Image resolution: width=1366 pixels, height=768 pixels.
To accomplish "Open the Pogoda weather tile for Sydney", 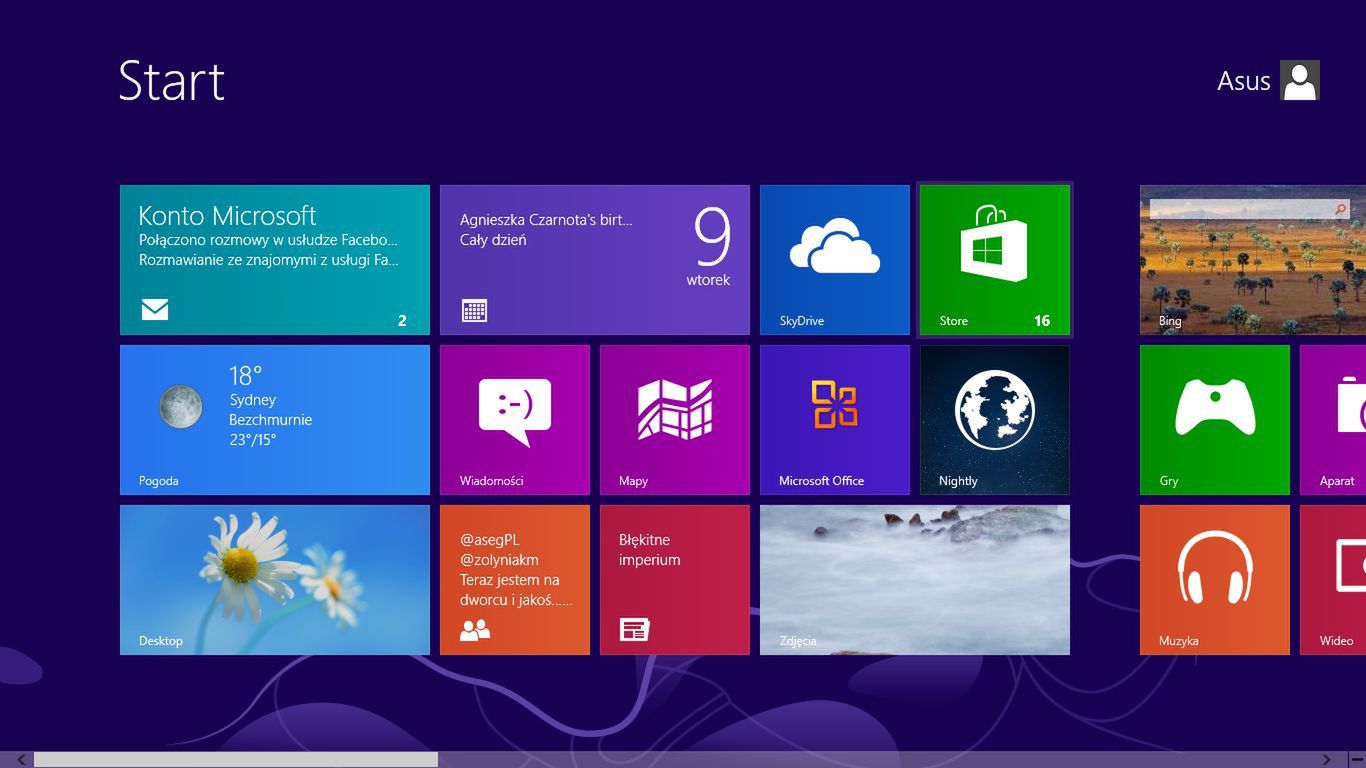I will tap(274, 420).
